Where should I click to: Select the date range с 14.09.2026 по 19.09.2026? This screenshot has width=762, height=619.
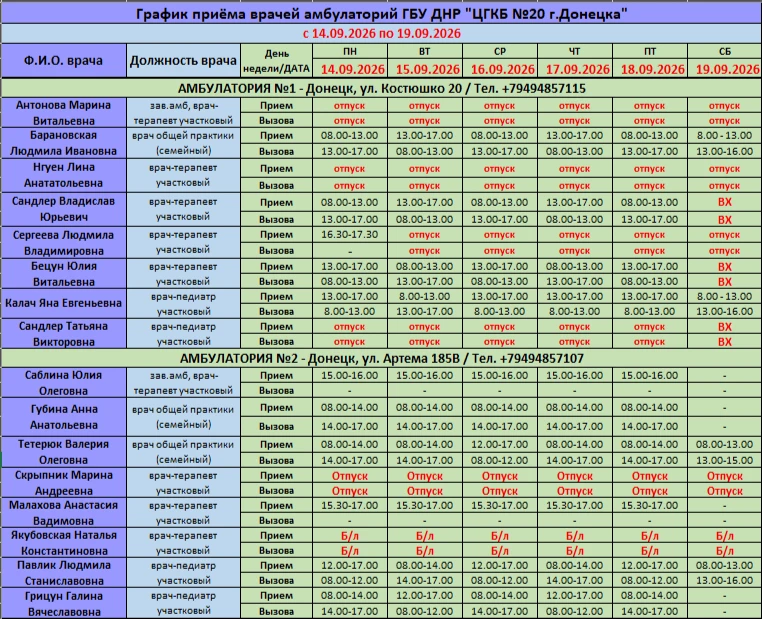(x=381, y=34)
